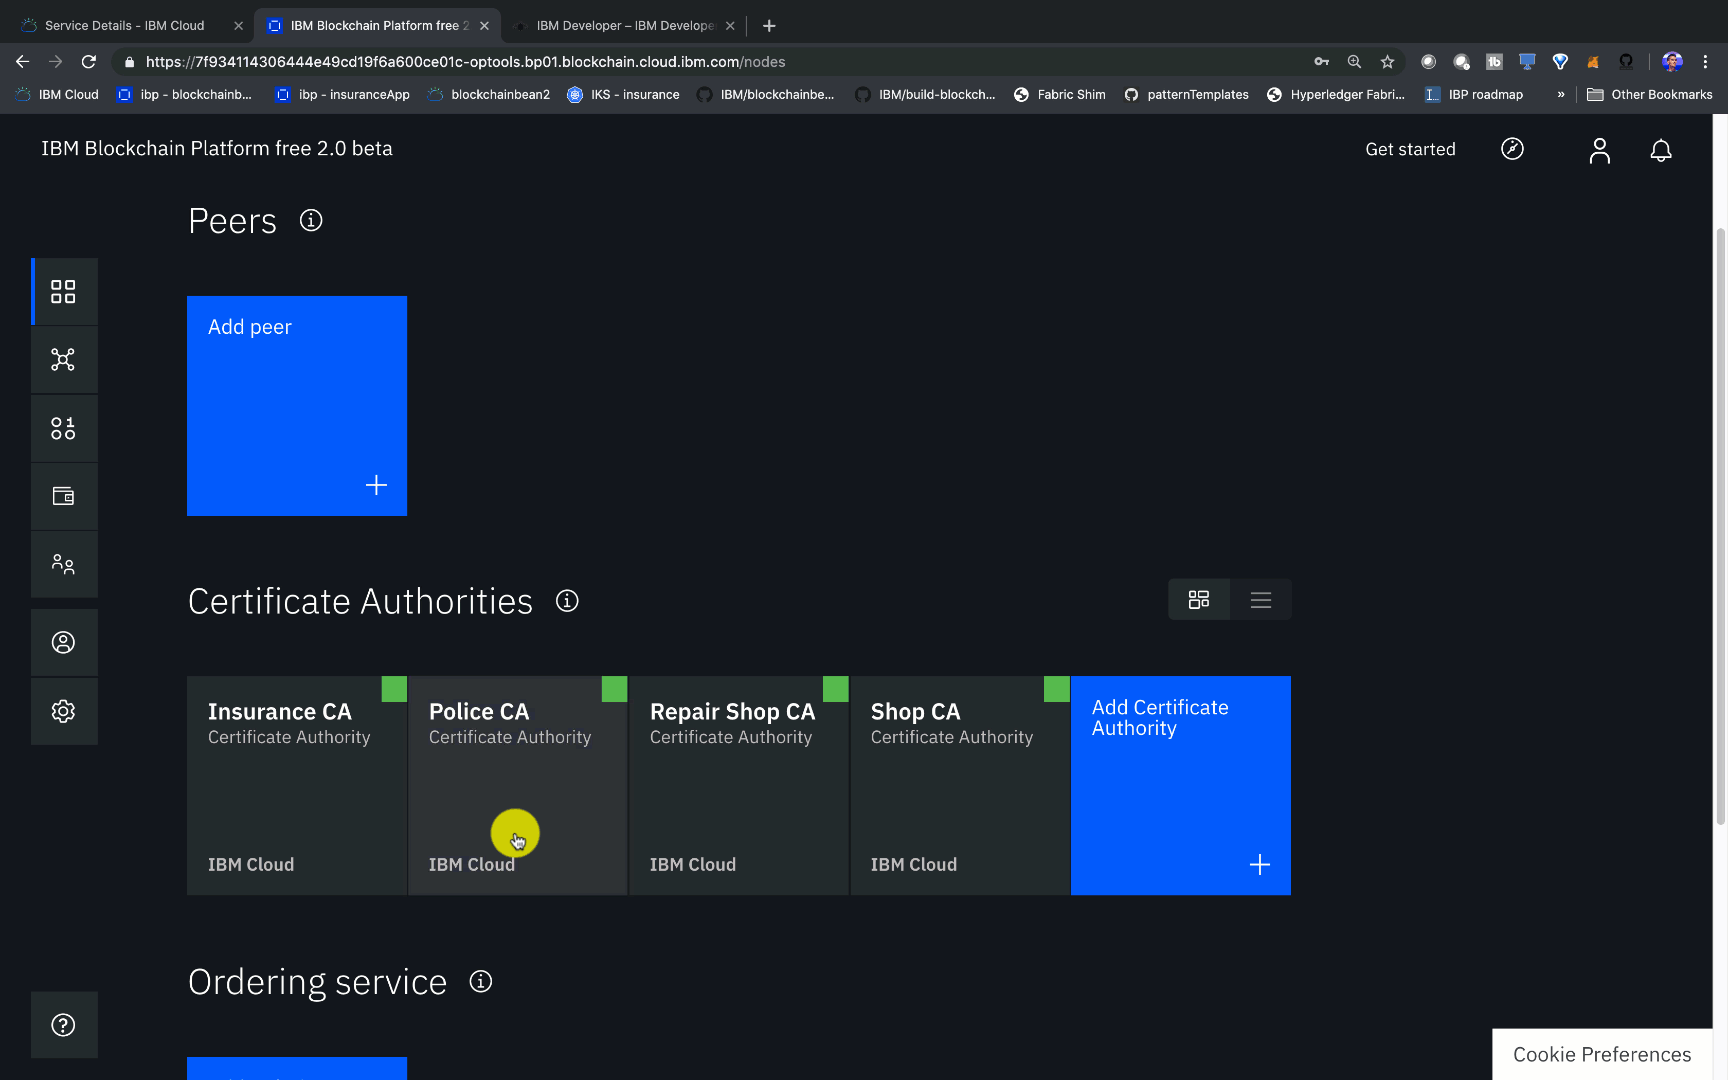The height and width of the screenshot is (1080, 1728).
Task: Click info icon beside Ordering service
Action: coord(481,981)
